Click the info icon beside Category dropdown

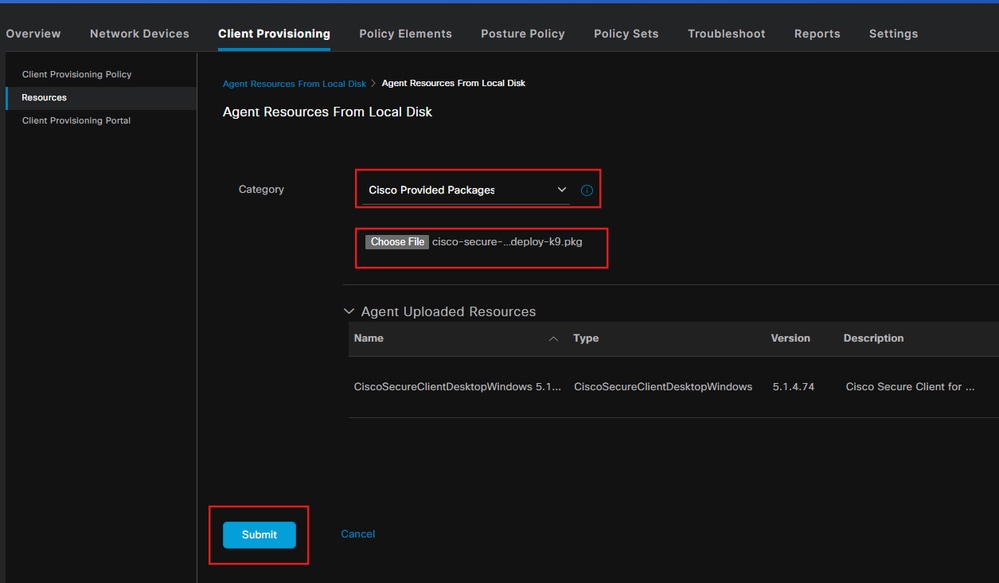[587, 190]
